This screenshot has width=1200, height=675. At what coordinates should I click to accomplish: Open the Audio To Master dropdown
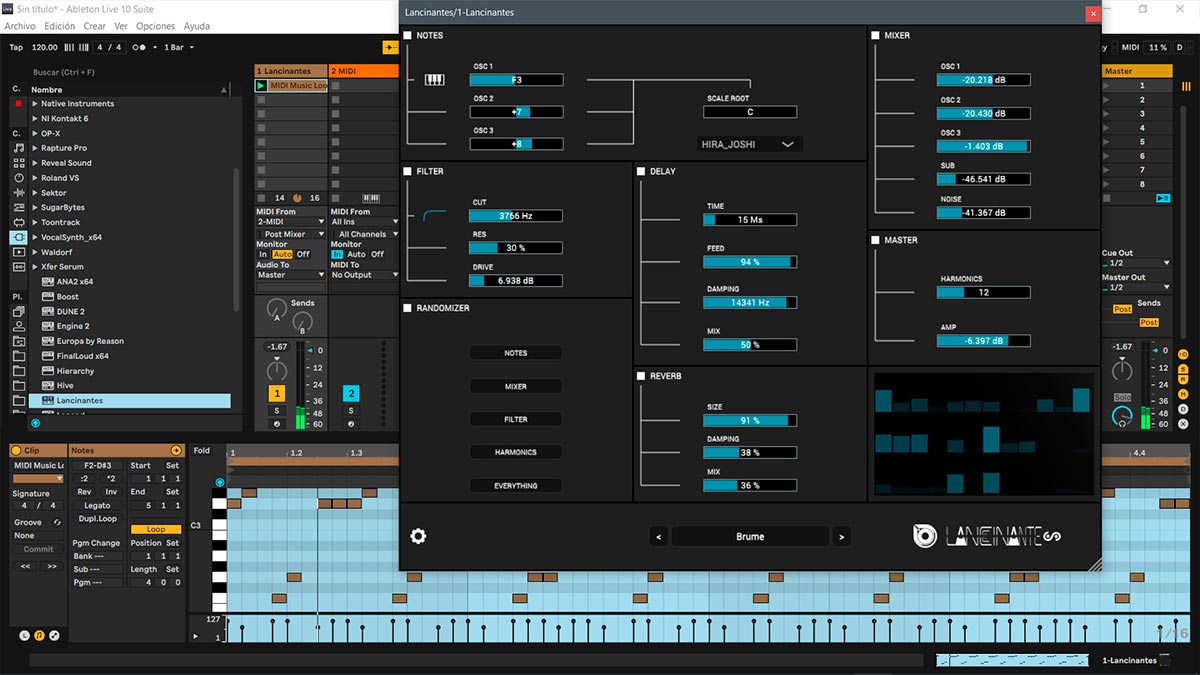tap(291, 275)
